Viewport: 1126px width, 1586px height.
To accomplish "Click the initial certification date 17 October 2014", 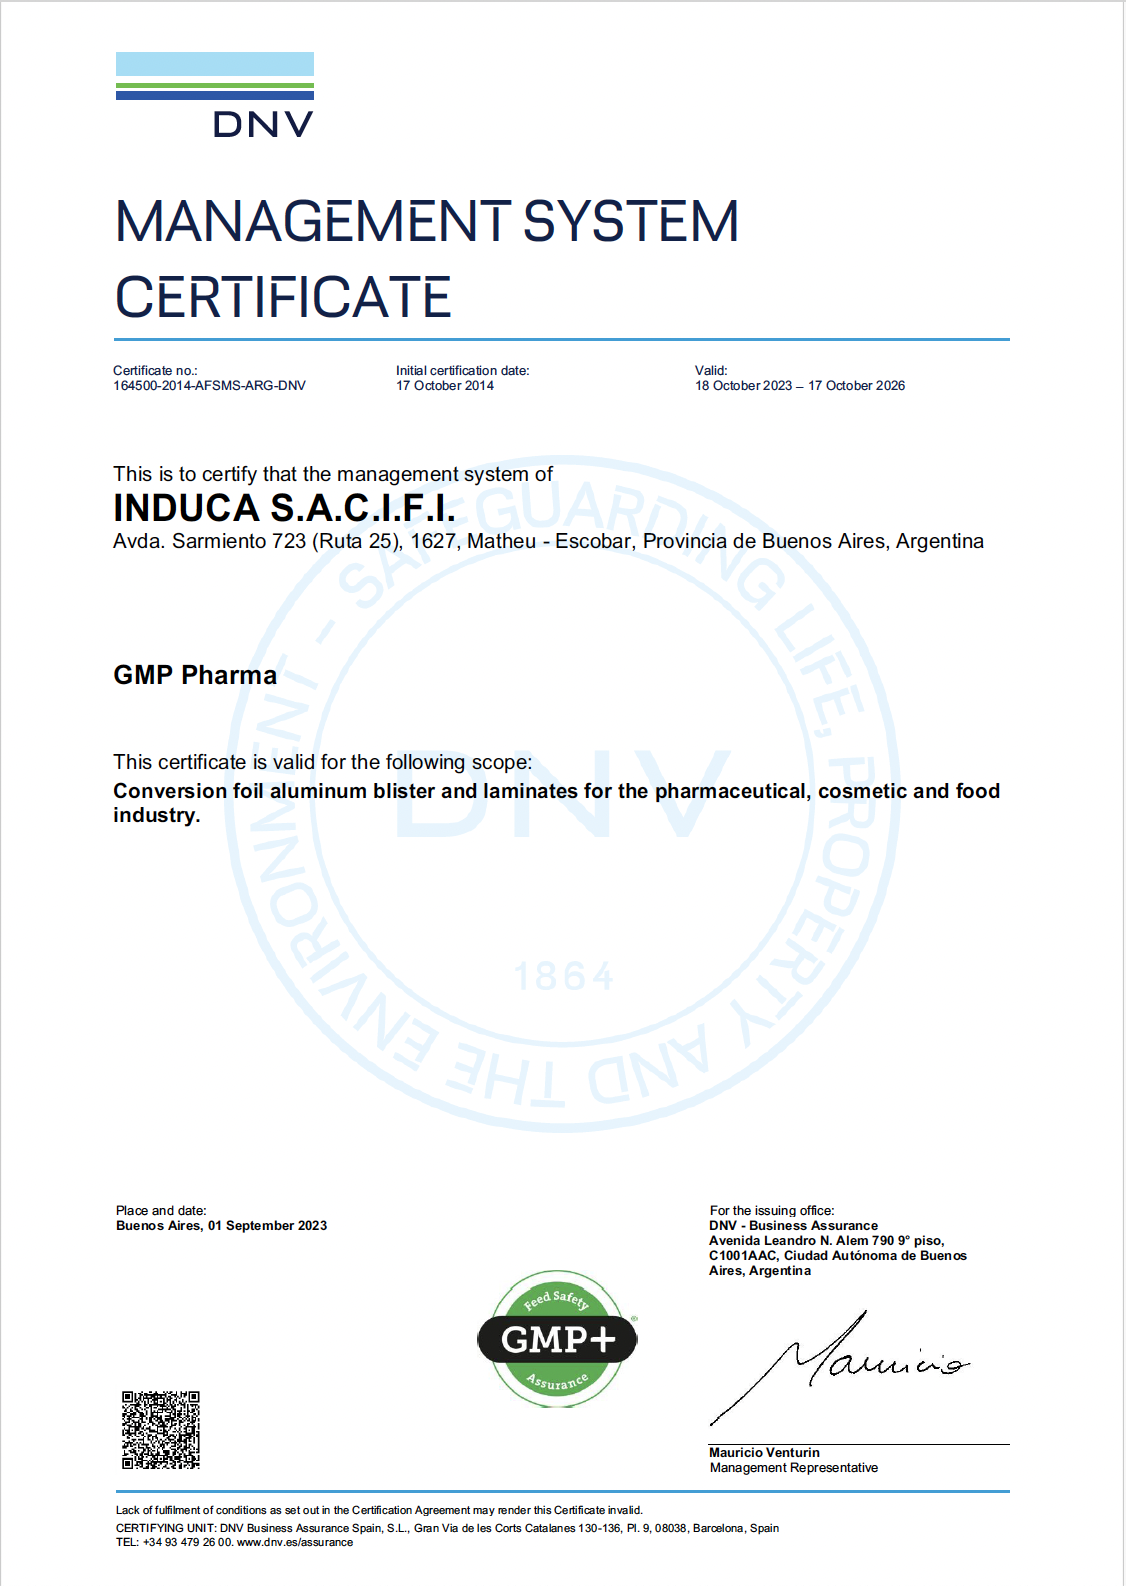I will coord(445,386).
